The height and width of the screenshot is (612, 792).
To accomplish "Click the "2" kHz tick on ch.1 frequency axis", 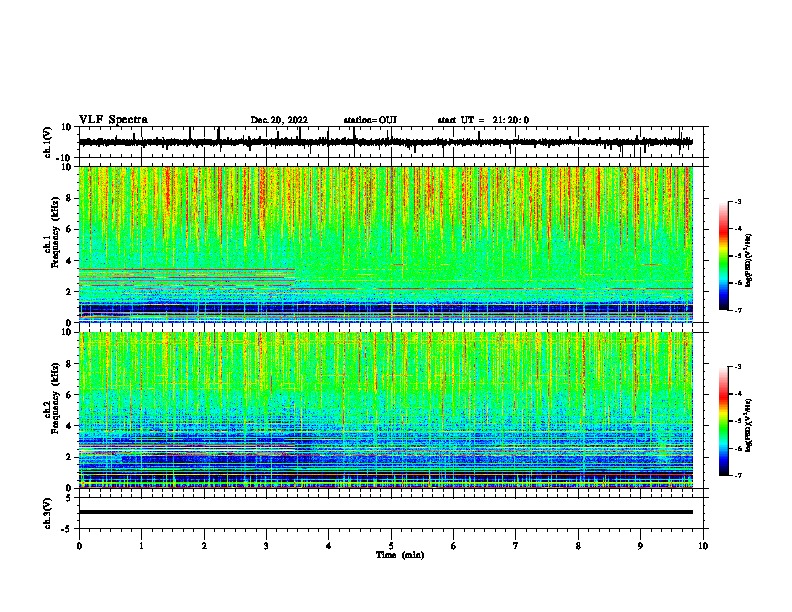I will click(x=69, y=292).
